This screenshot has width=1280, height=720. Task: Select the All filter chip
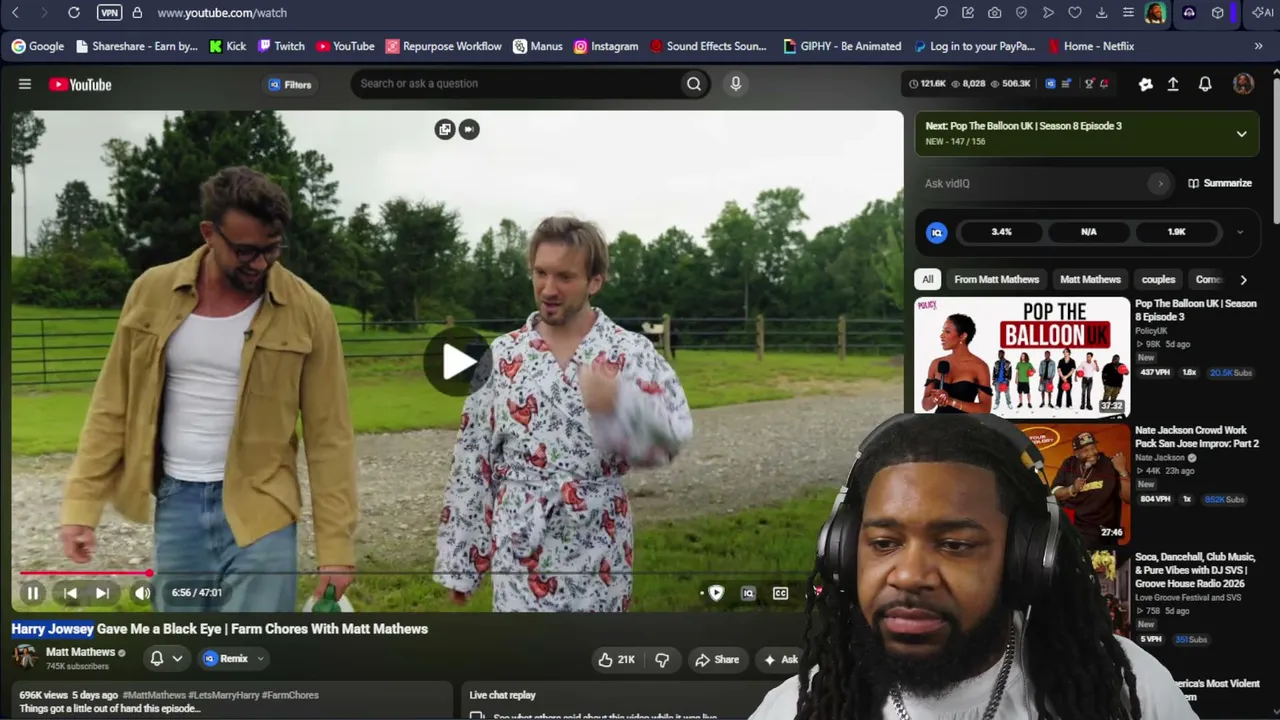928,280
